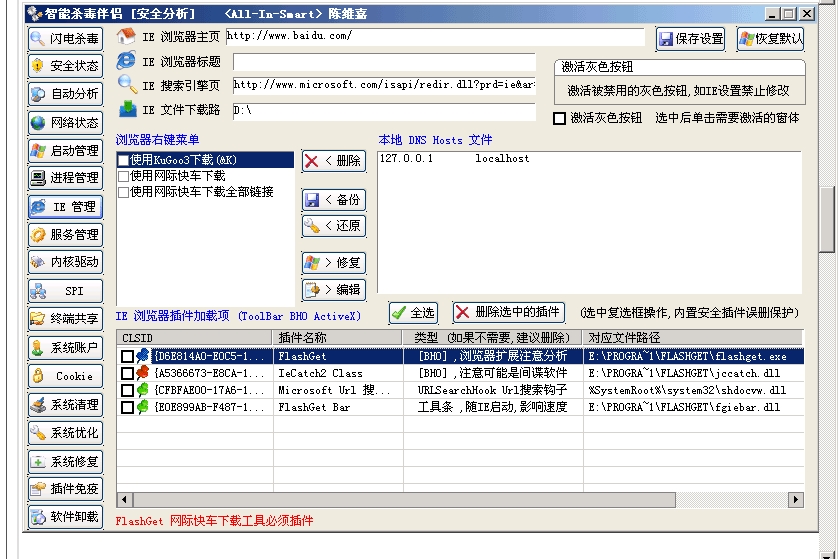Open 安全状态 security status section
This screenshot has width=838, height=559.
[x=65, y=66]
